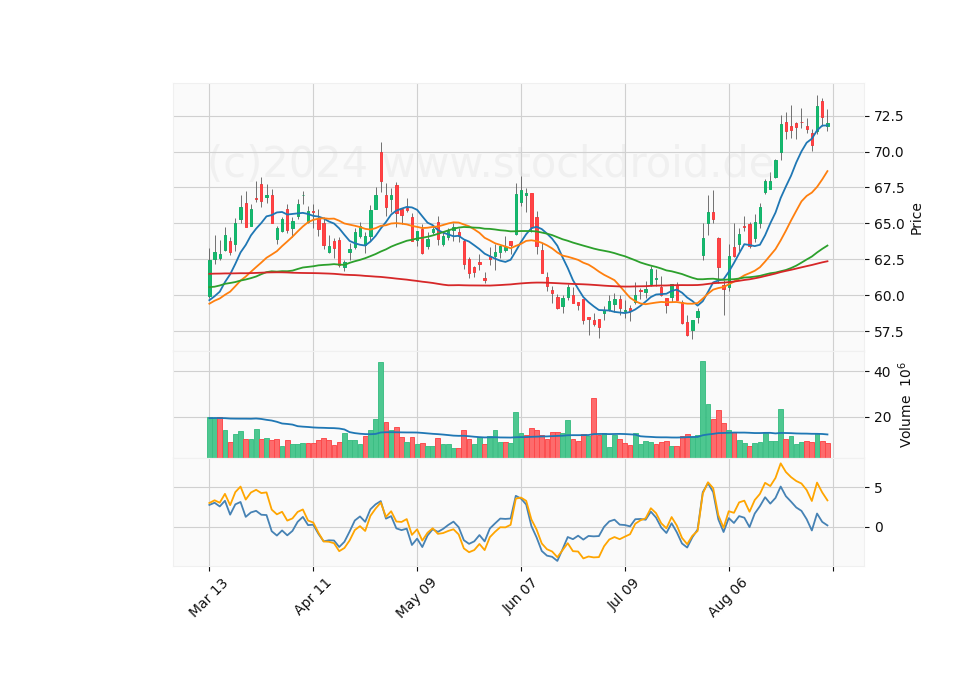The height and width of the screenshot is (690, 960).
Task: Click the Volume axis title
Action: (905, 405)
